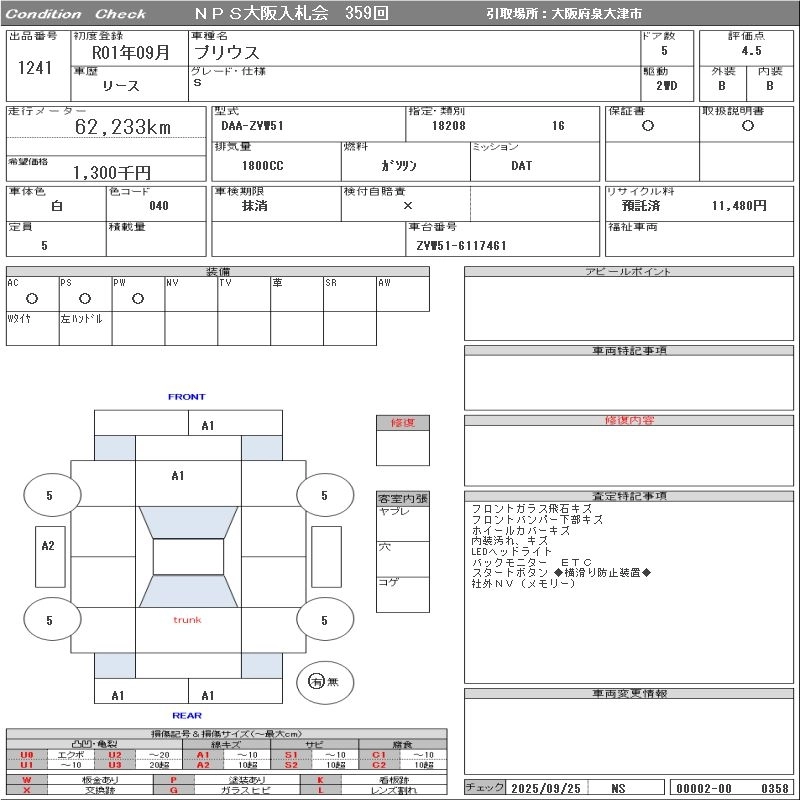
Task: Select mileage reading 62,233km
Action: (x=123, y=127)
